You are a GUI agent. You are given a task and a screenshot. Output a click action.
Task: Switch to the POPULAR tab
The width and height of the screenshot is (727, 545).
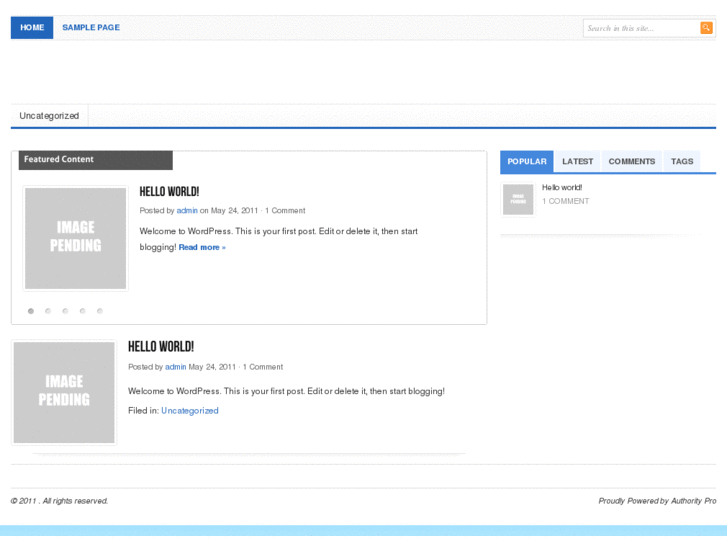tap(527, 161)
